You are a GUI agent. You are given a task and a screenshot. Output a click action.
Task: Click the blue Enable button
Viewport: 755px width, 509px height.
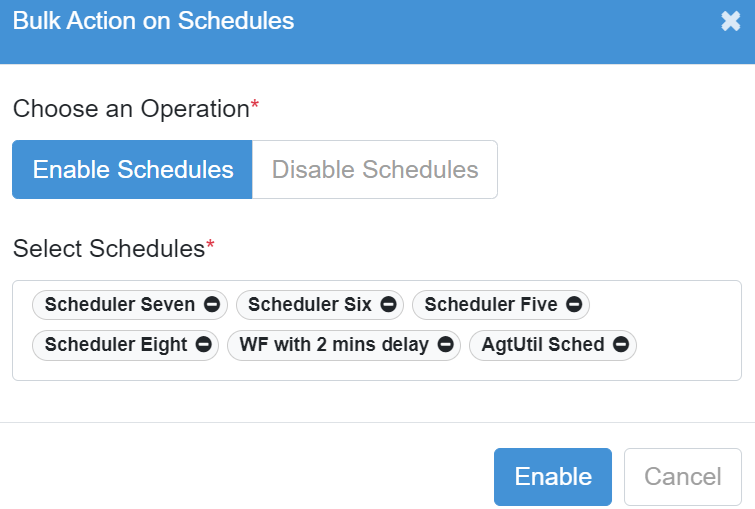coord(553,477)
